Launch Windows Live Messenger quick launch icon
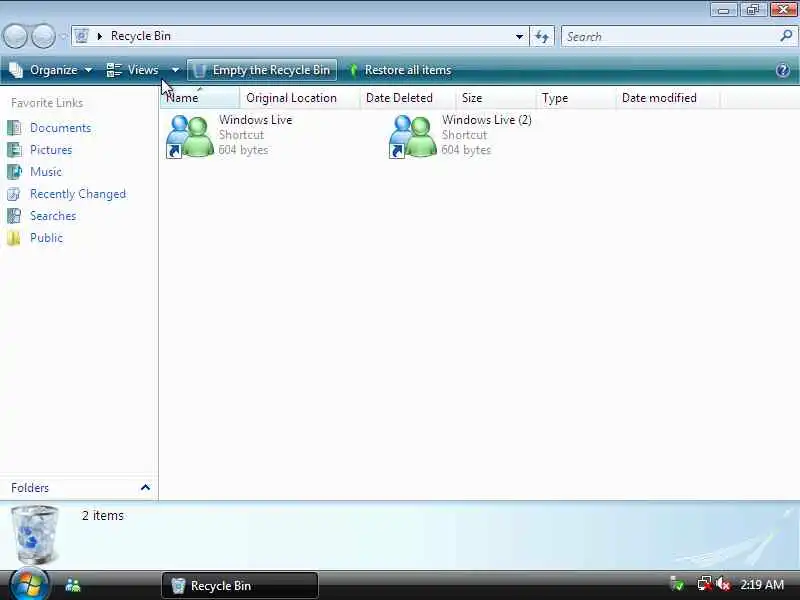Viewport: 800px width, 600px height. [x=73, y=585]
